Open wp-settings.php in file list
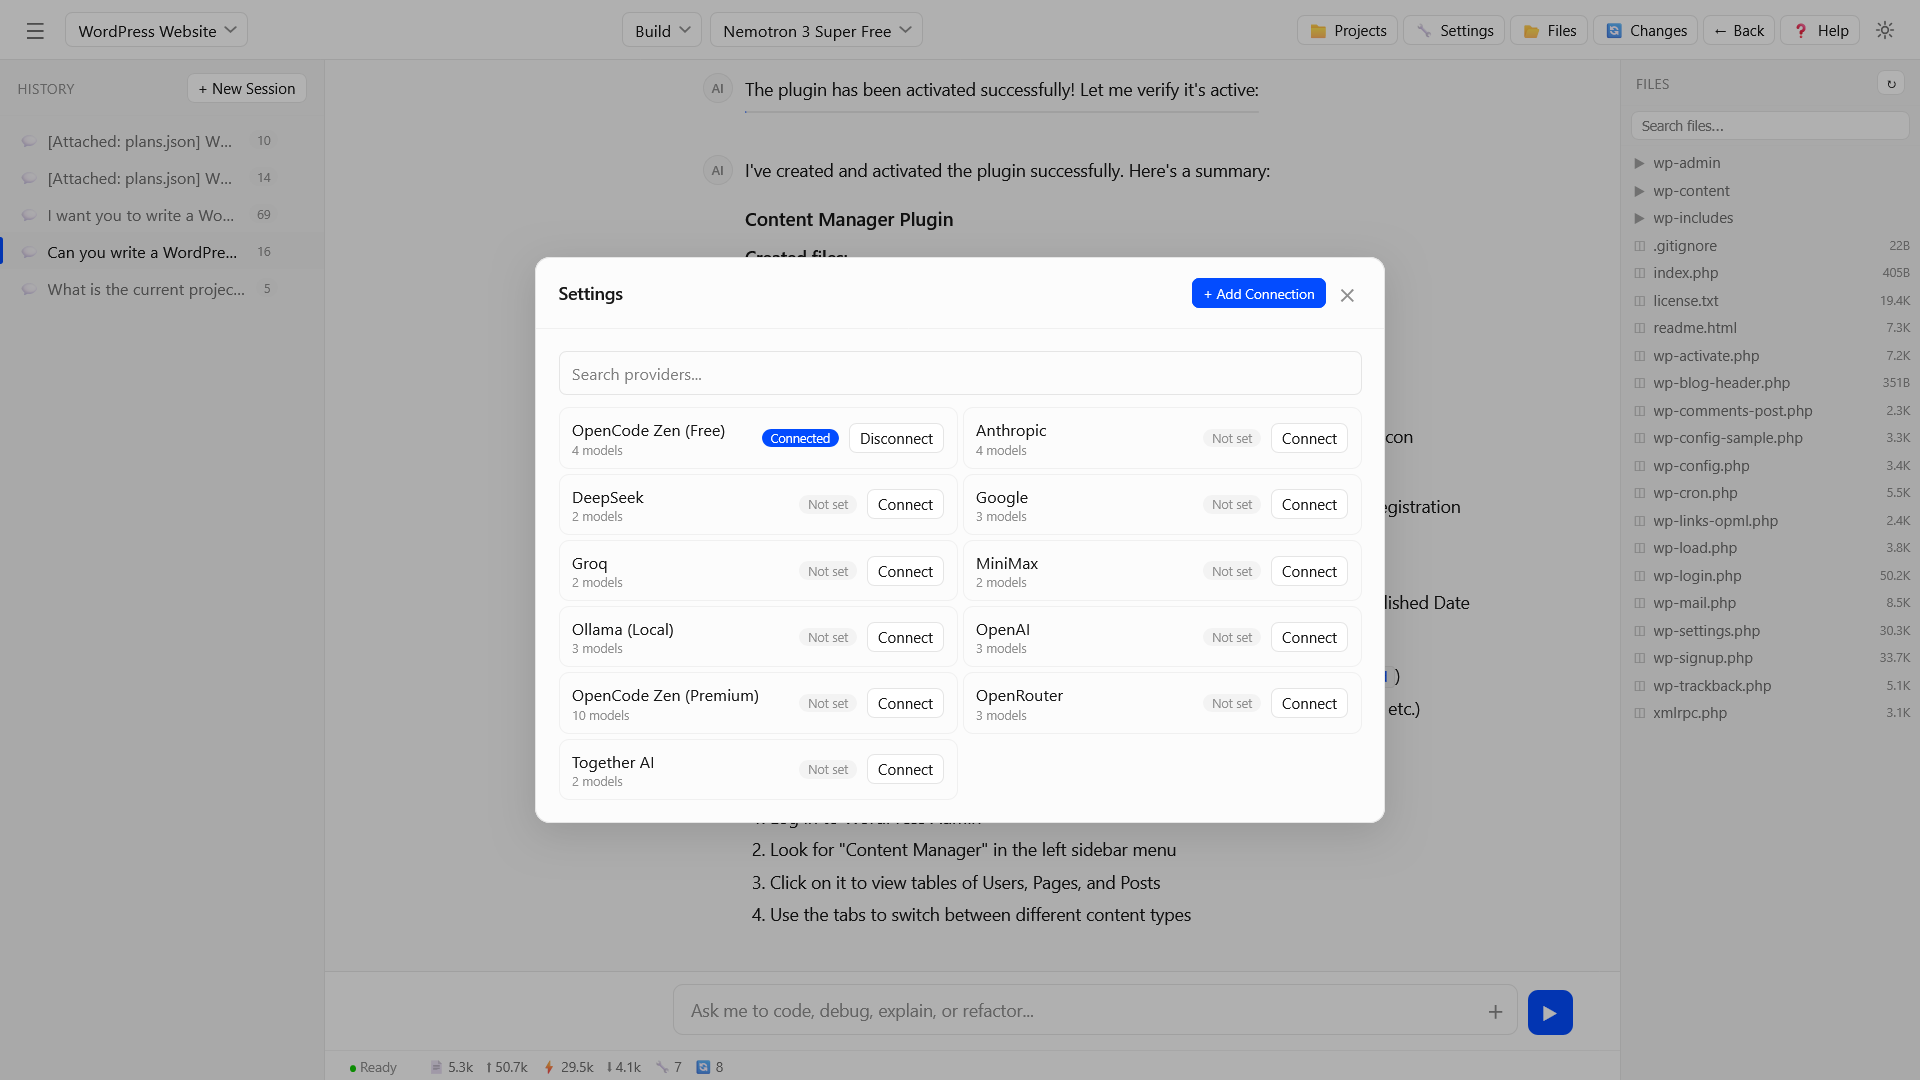Viewport: 1920px width, 1080px height. click(x=1771, y=631)
